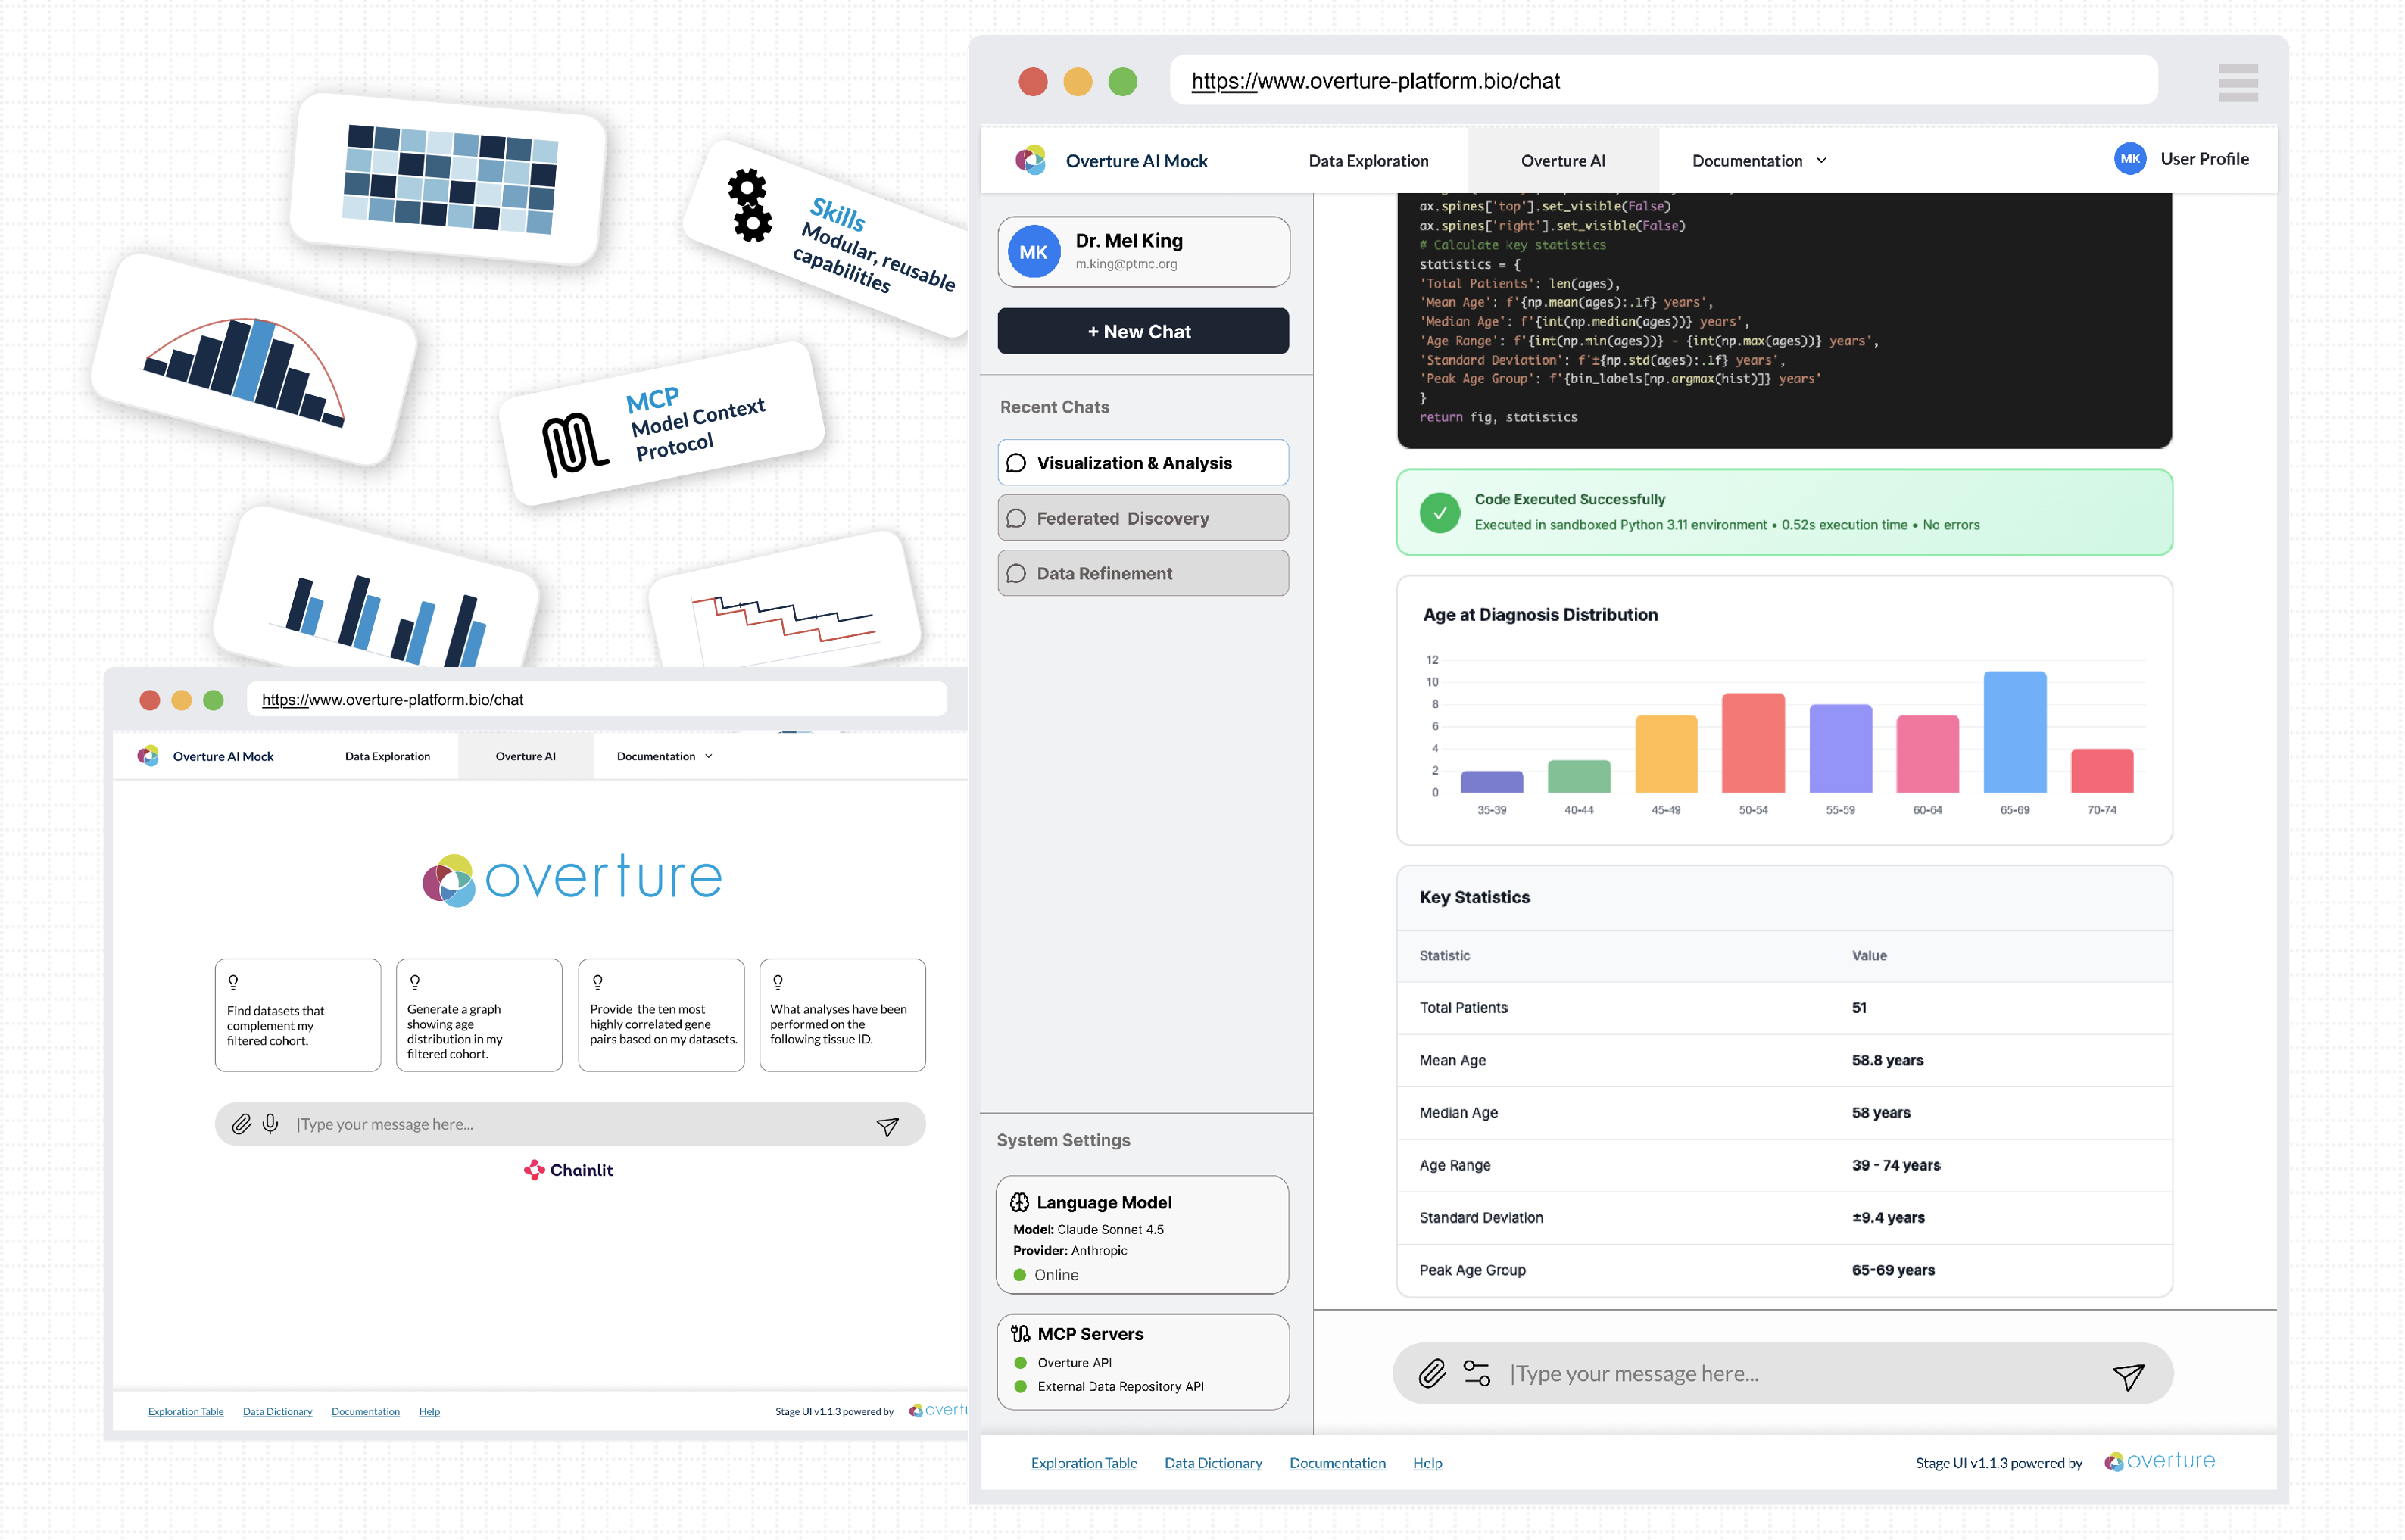The width and height of the screenshot is (2405, 1540).
Task: Expand Documentation dropdown chevron in right window
Action: 1821,160
